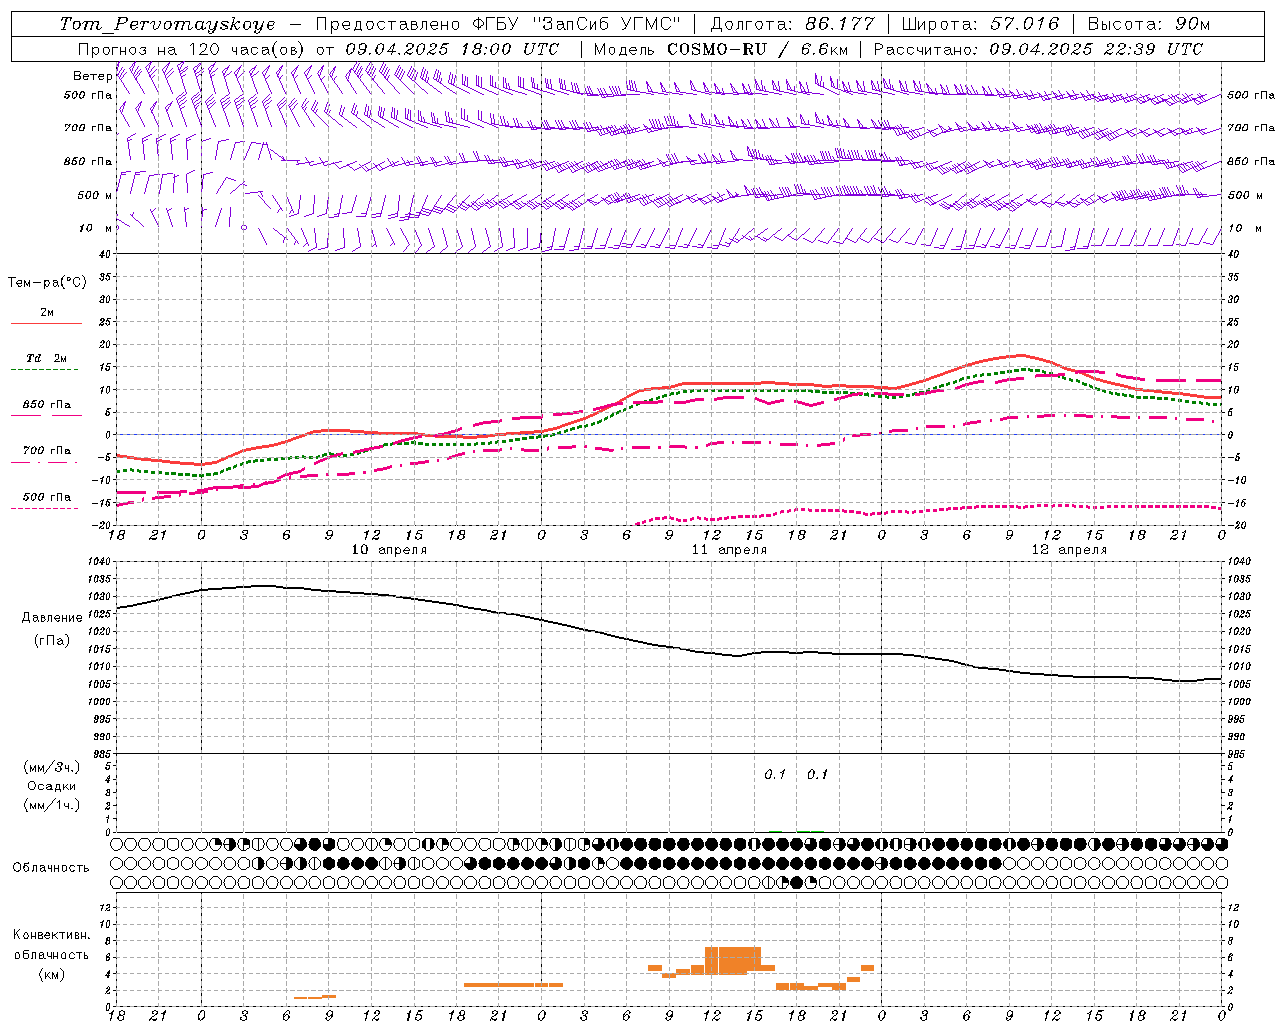Click the forecast start "09.04.2025 18:00 UTC"
The image size is (1280, 1024).
coord(452,49)
